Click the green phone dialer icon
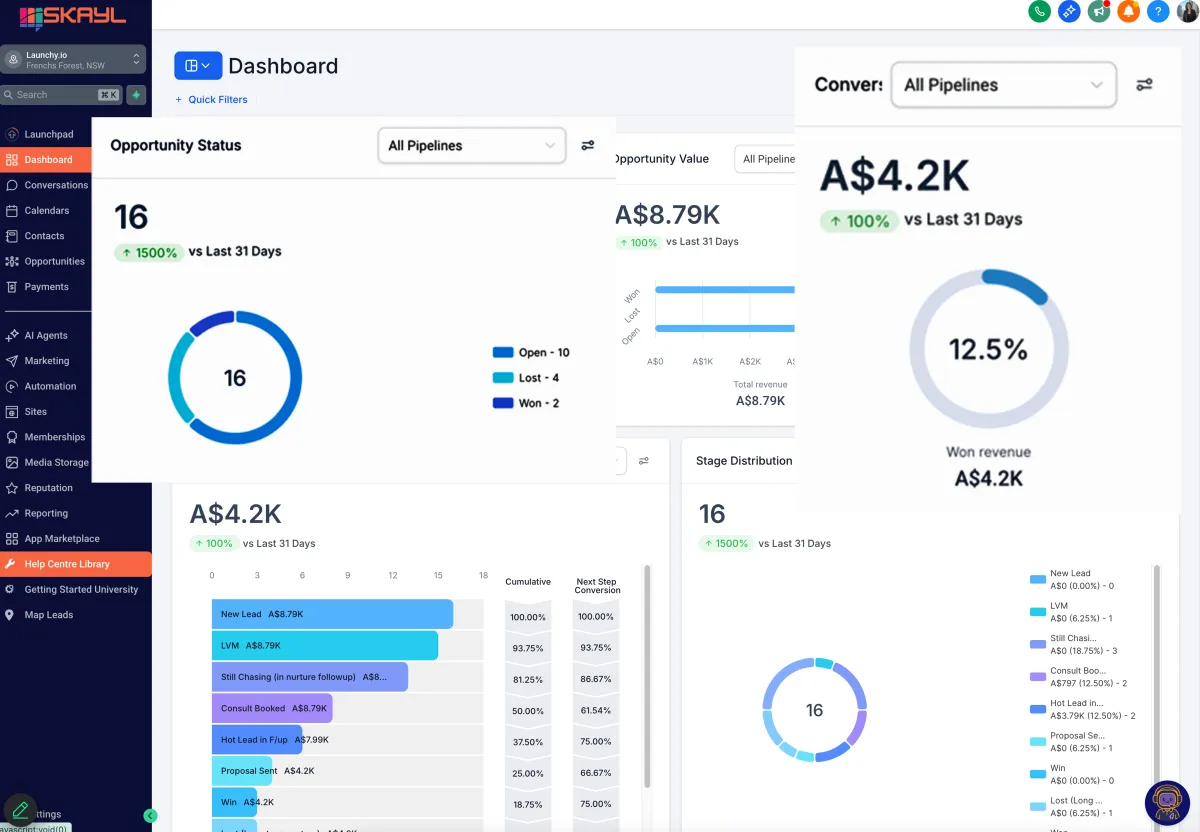 pyautogui.click(x=1040, y=12)
